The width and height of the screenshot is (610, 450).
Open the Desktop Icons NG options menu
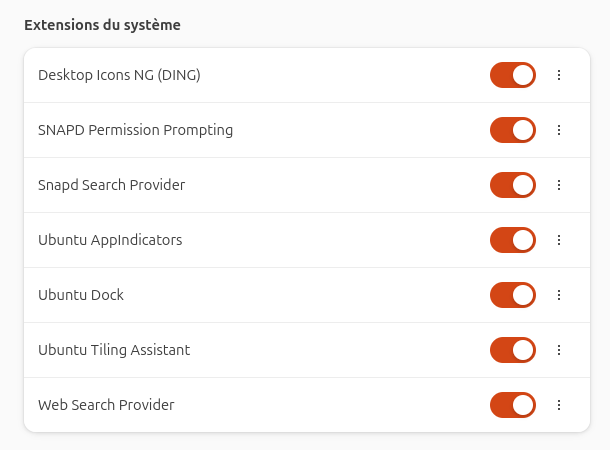559,75
